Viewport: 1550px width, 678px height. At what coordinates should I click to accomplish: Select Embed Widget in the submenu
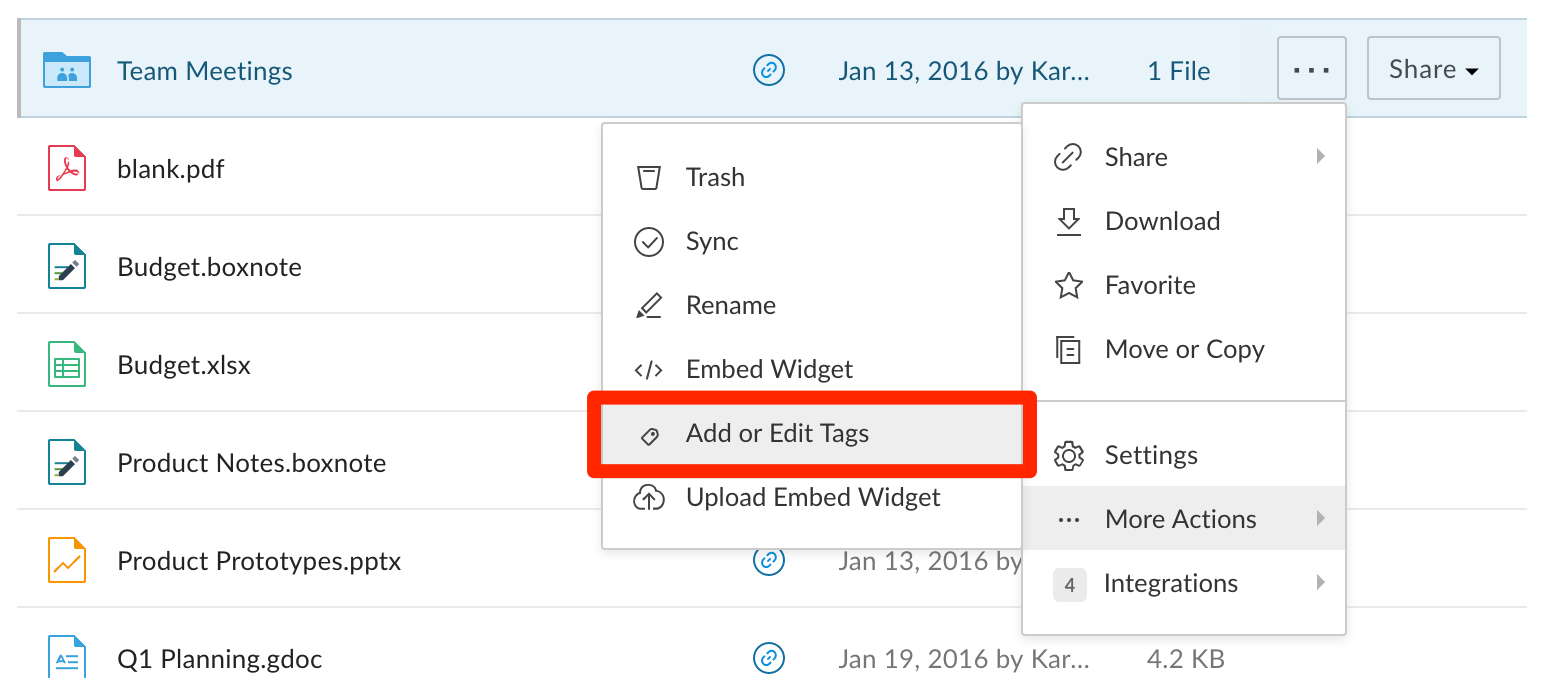(812, 370)
